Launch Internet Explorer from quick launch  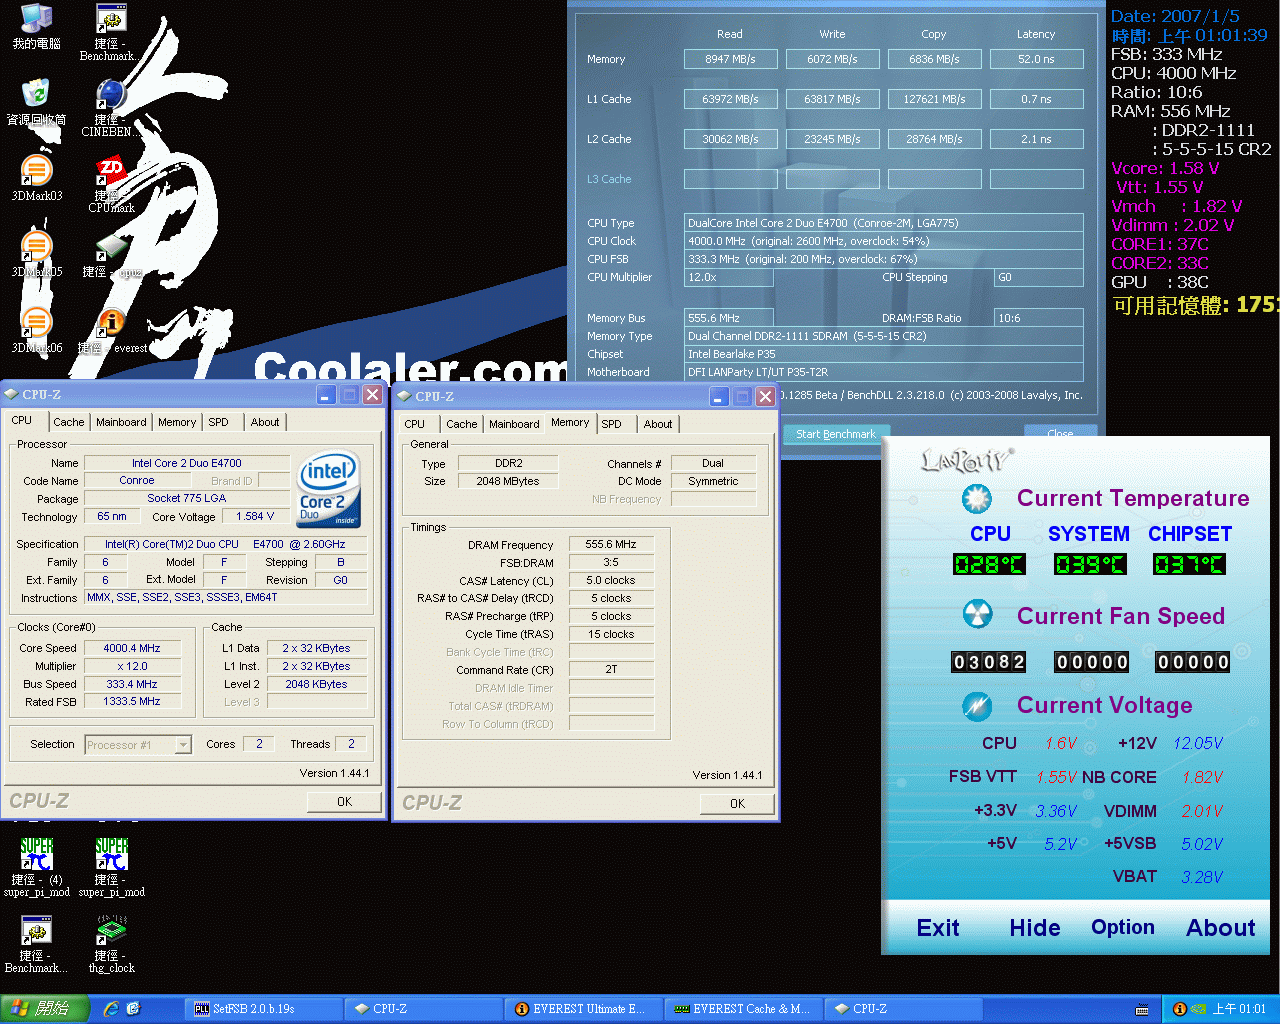pos(111,1009)
